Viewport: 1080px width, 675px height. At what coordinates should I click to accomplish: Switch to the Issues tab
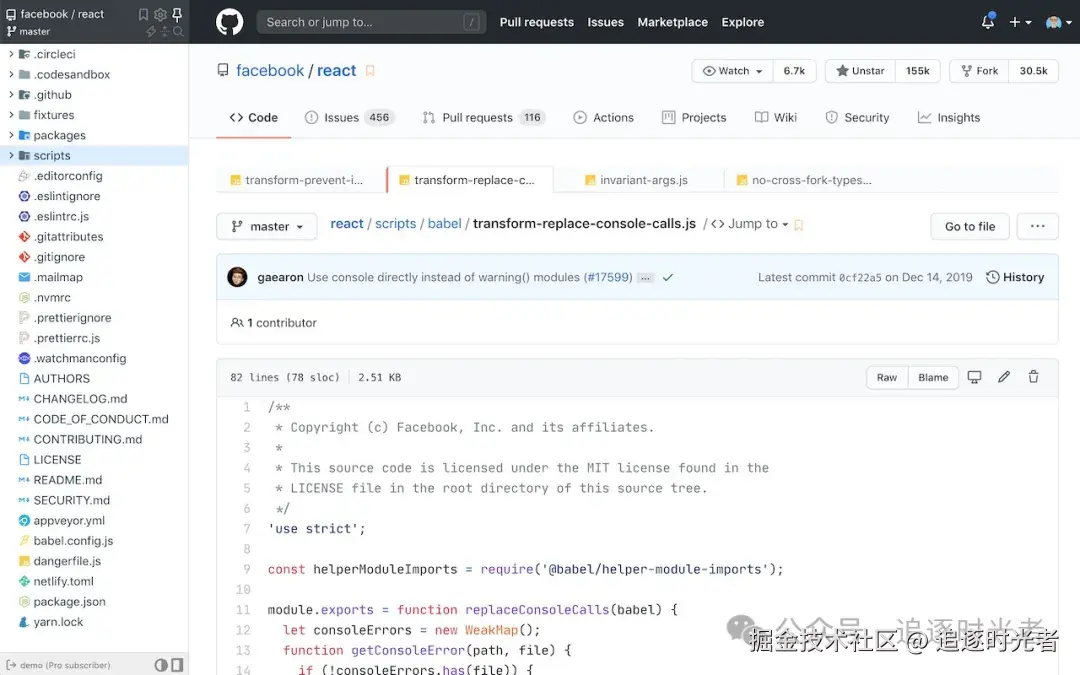point(349,118)
